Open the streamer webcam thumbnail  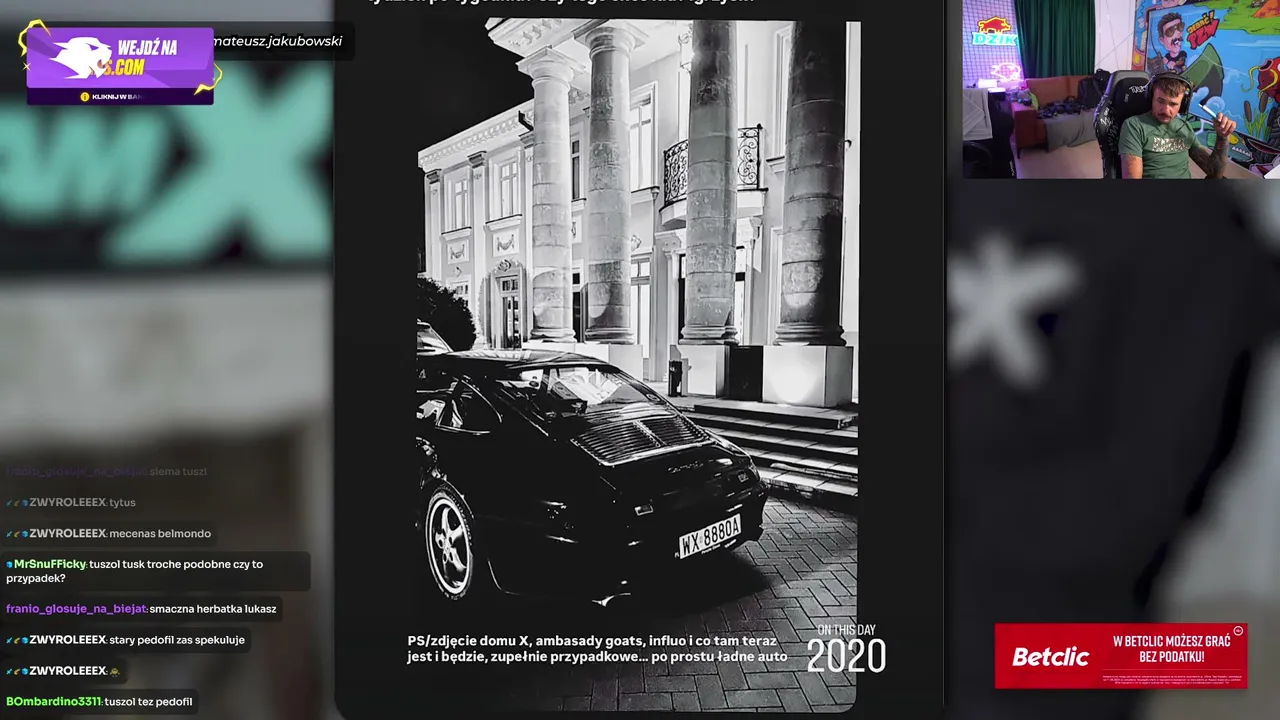click(x=1121, y=89)
